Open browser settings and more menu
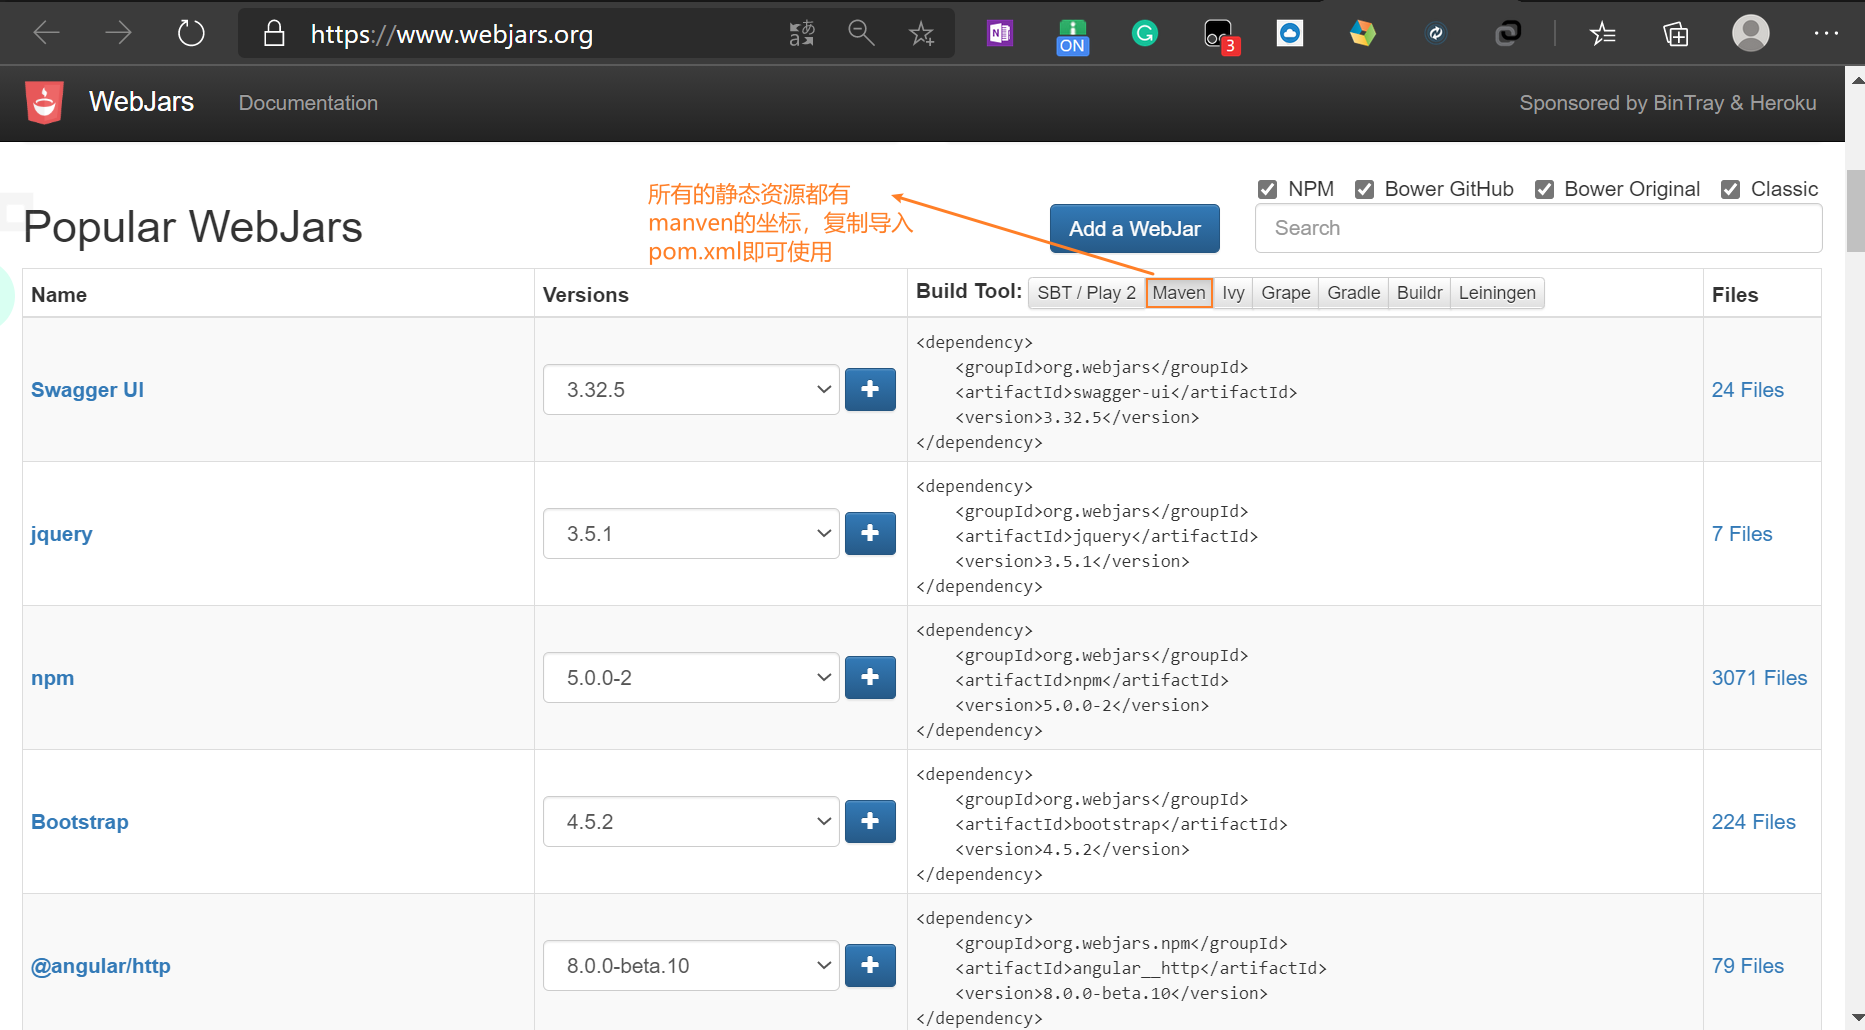The image size is (1865, 1030). [1826, 33]
